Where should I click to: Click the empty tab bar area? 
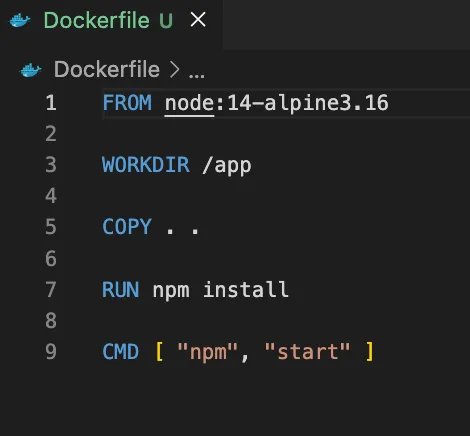[346, 25]
